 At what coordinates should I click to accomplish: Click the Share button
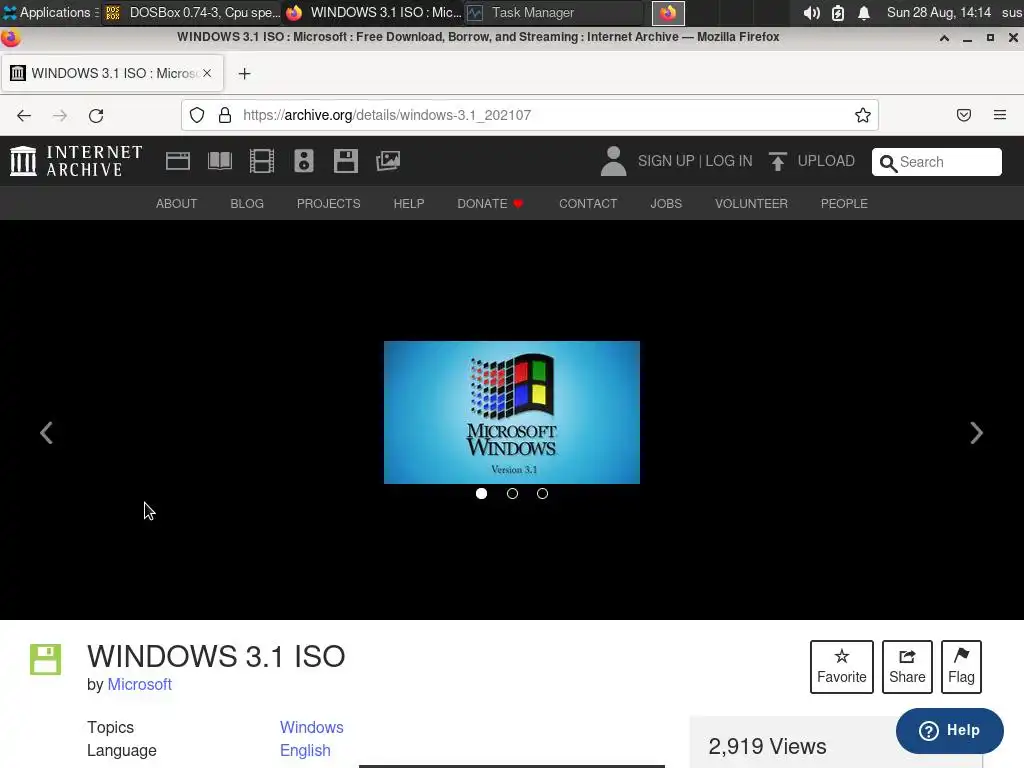click(x=907, y=667)
